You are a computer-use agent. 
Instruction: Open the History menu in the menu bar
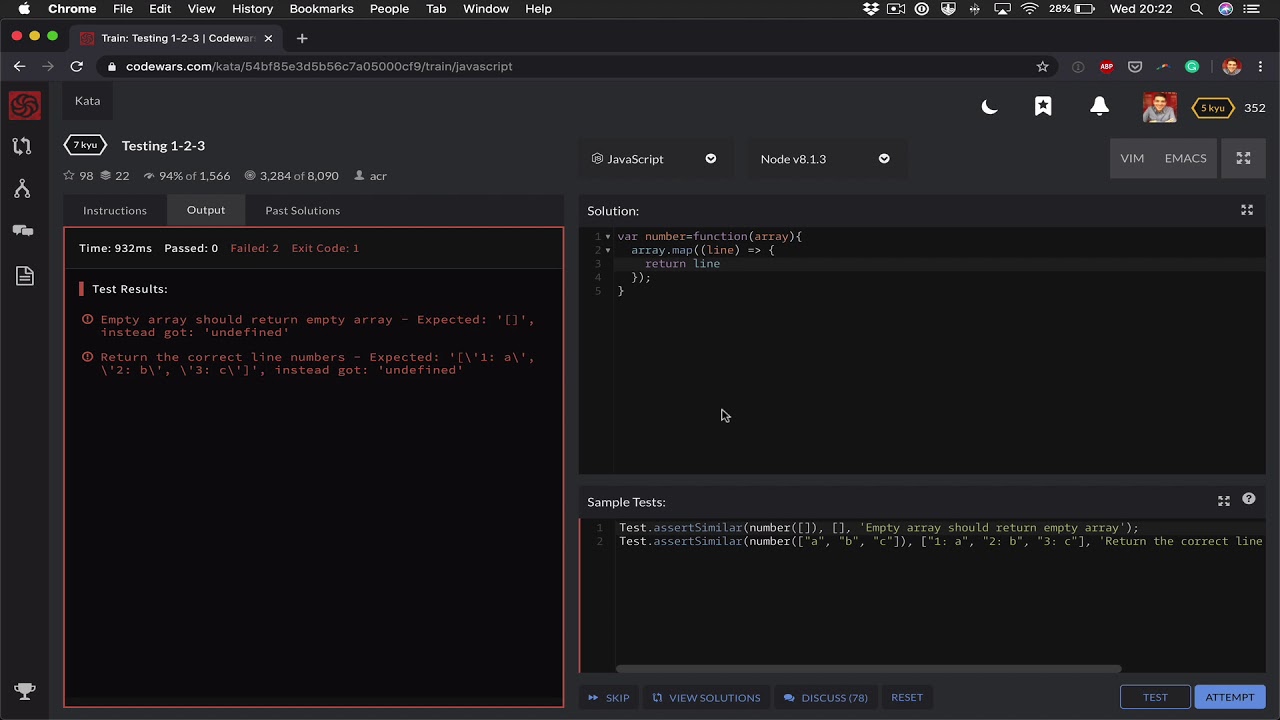click(252, 9)
